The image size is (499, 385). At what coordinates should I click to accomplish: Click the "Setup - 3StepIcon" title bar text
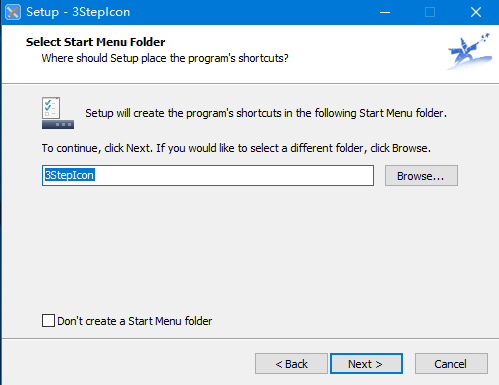[x=78, y=12]
